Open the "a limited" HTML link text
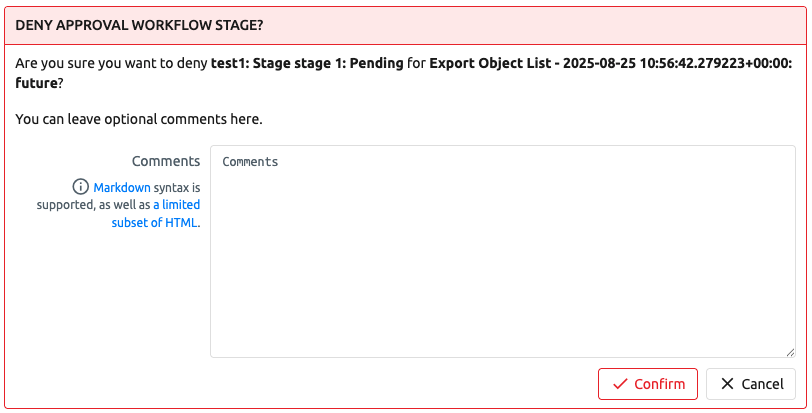Screen dimensions: 812x413 point(176,205)
